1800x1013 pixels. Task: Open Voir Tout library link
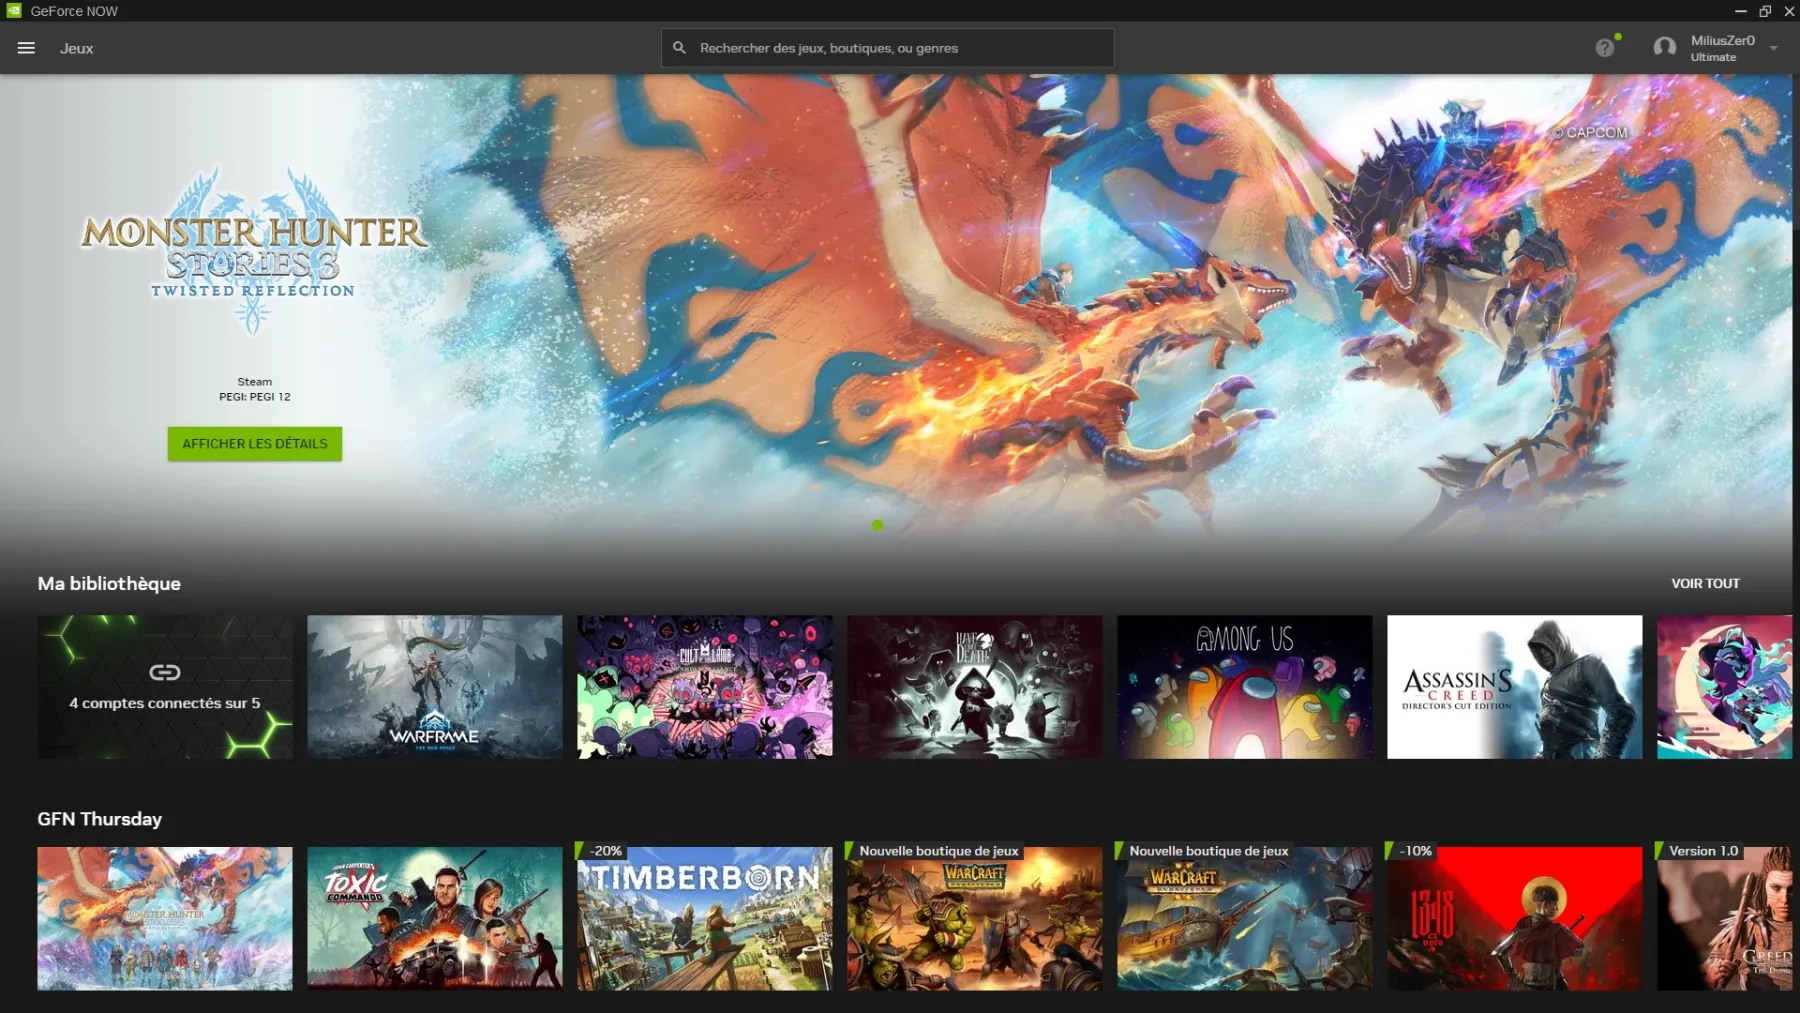click(x=1705, y=583)
